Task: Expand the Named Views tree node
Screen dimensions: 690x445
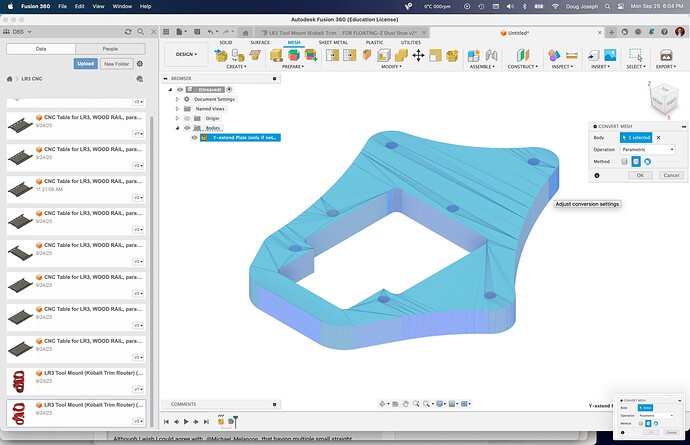Action: click(177, 109)
